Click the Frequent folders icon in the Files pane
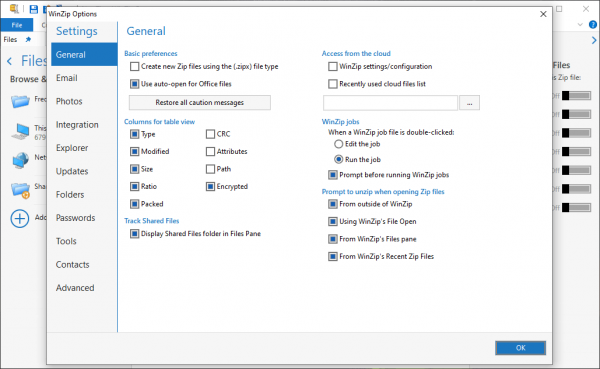The height and width of the screenshot is (369, 600). click(20, 101)
